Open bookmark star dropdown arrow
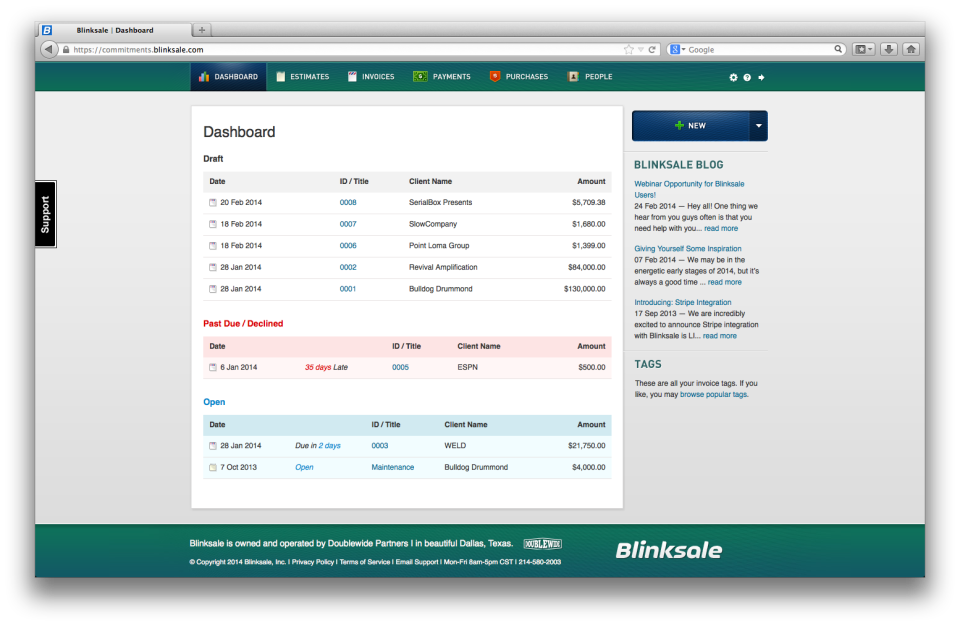Screen dimensions: 960x626 tap(640, 50)
